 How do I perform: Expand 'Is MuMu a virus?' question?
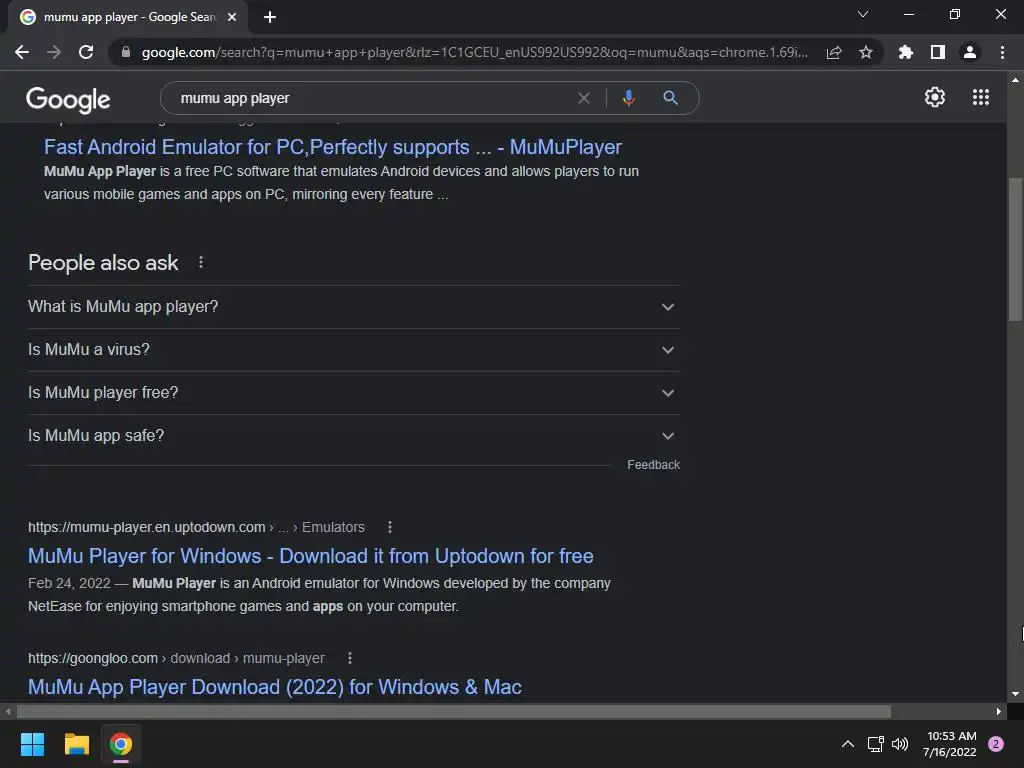tap(354, 350)
